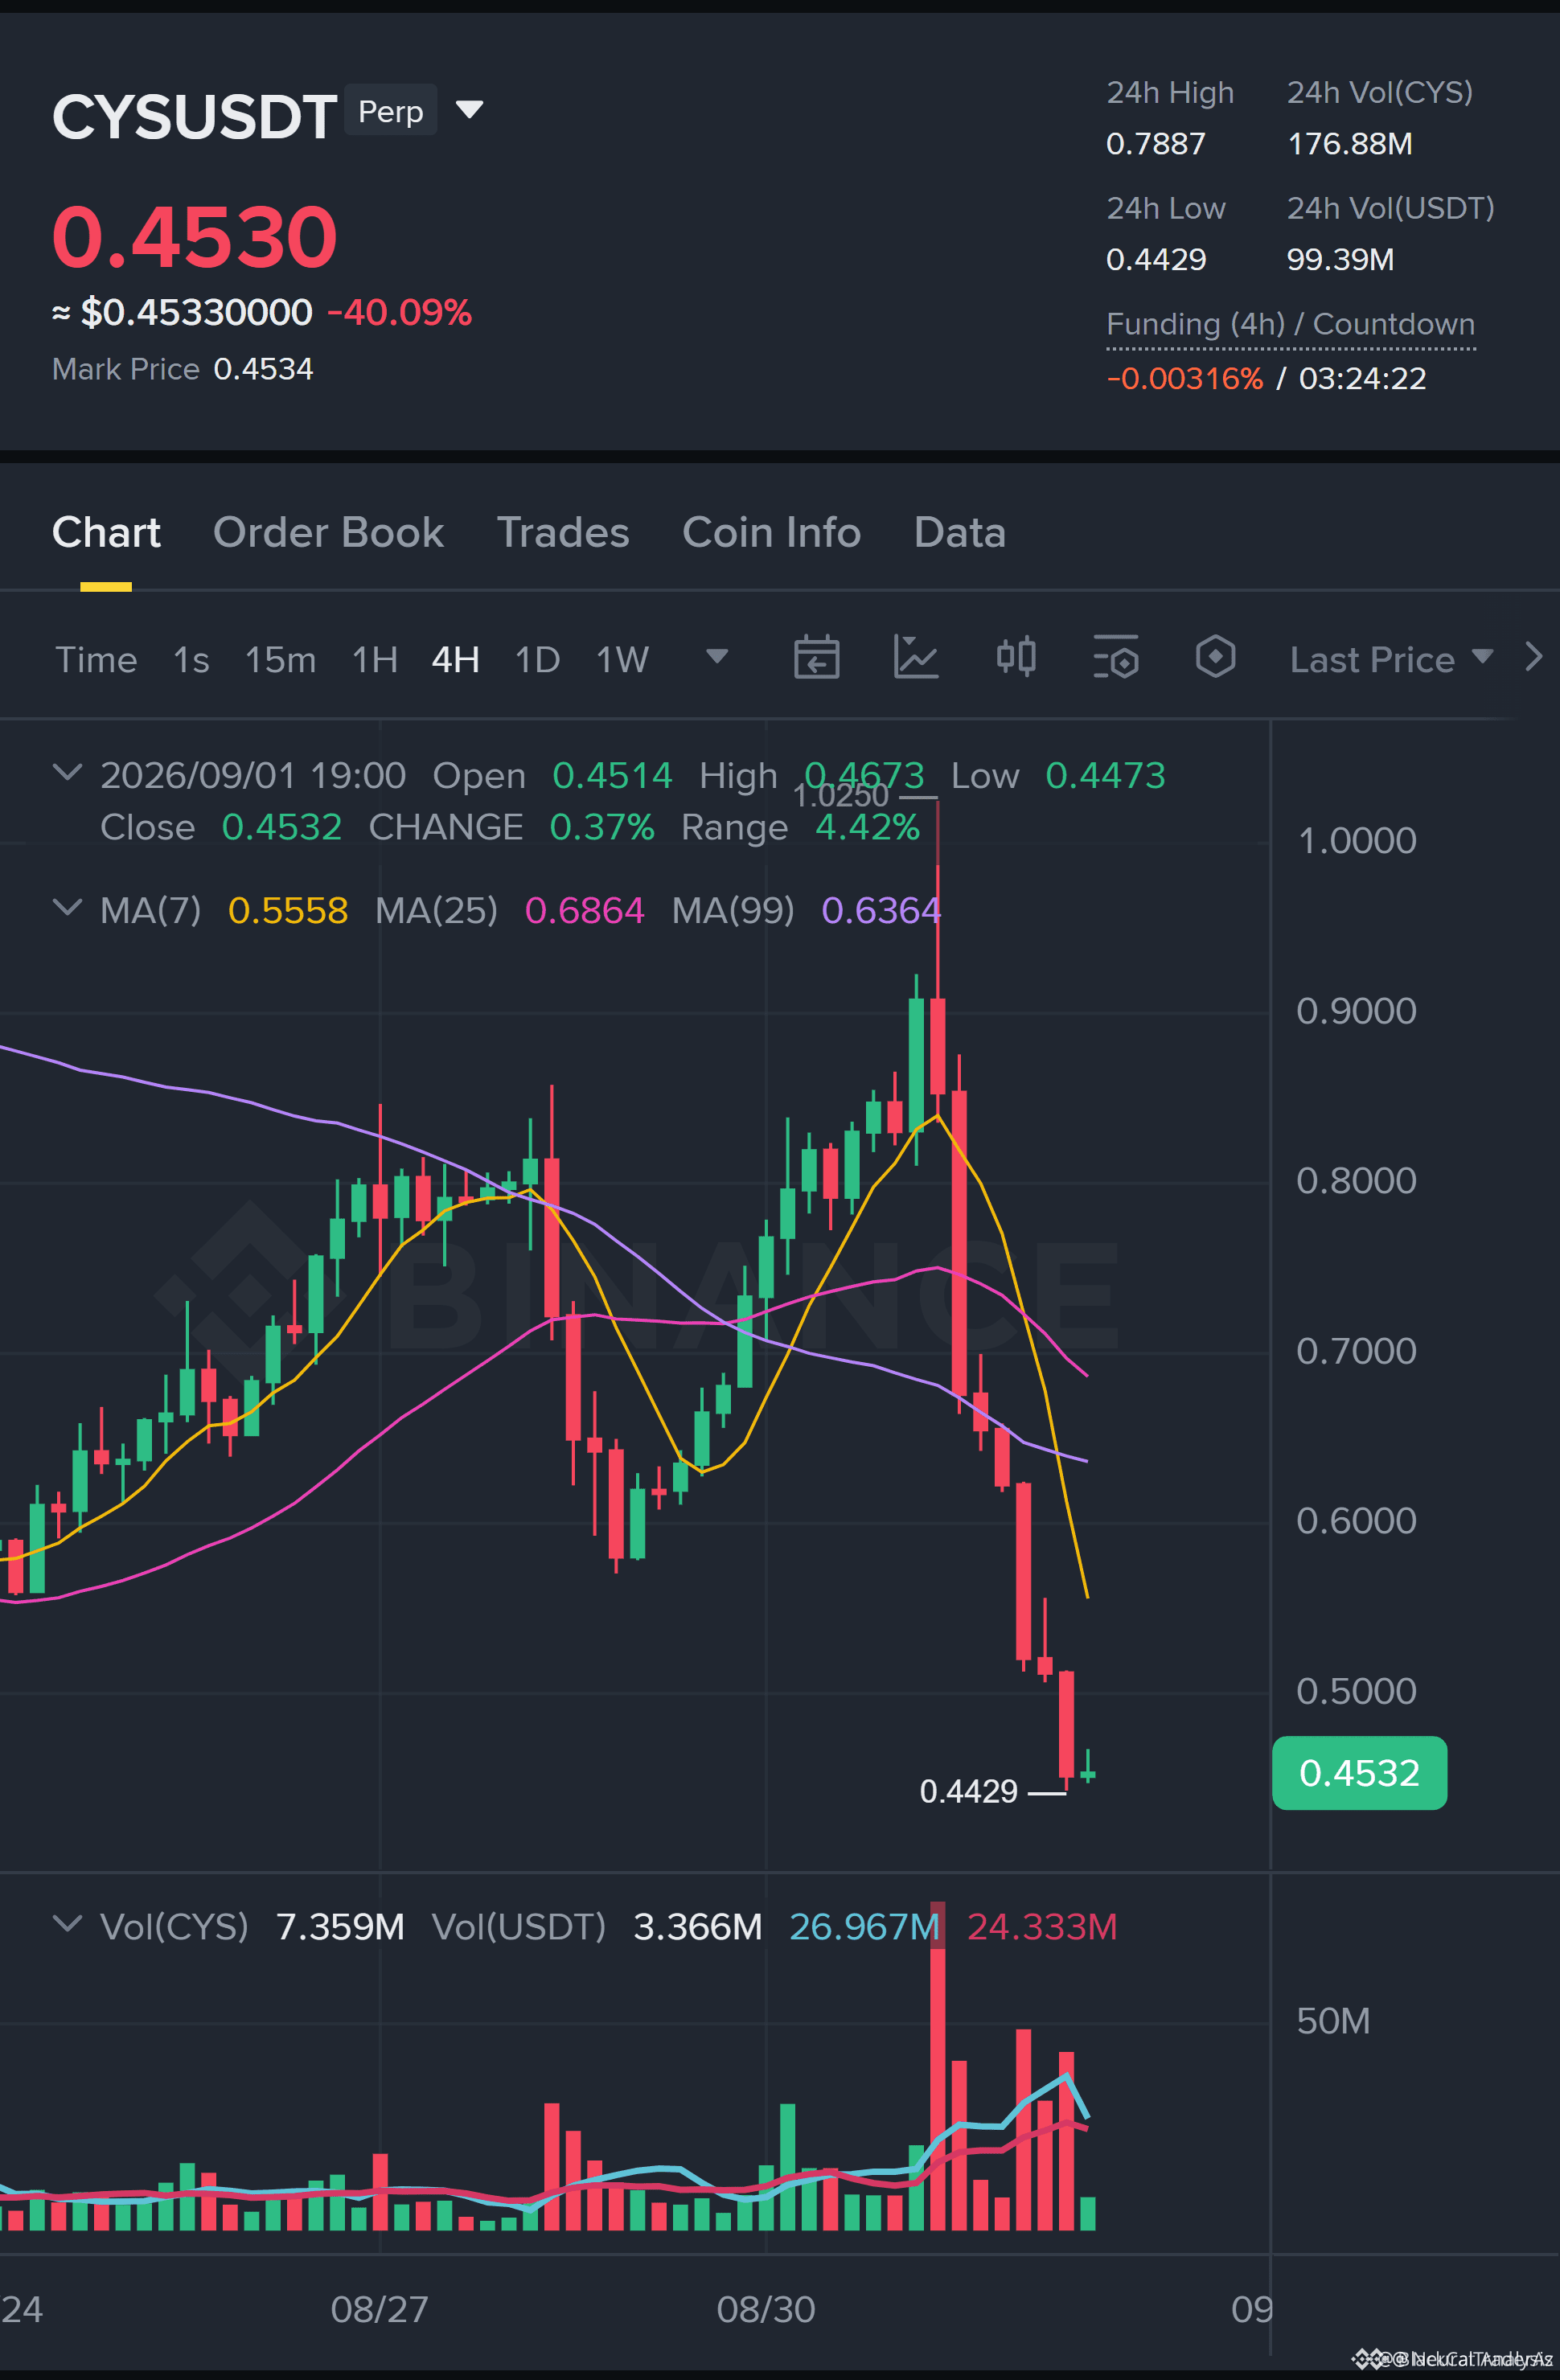
Task: Click the Funding (4h) / Countdown label
Action: (1290, 324)
